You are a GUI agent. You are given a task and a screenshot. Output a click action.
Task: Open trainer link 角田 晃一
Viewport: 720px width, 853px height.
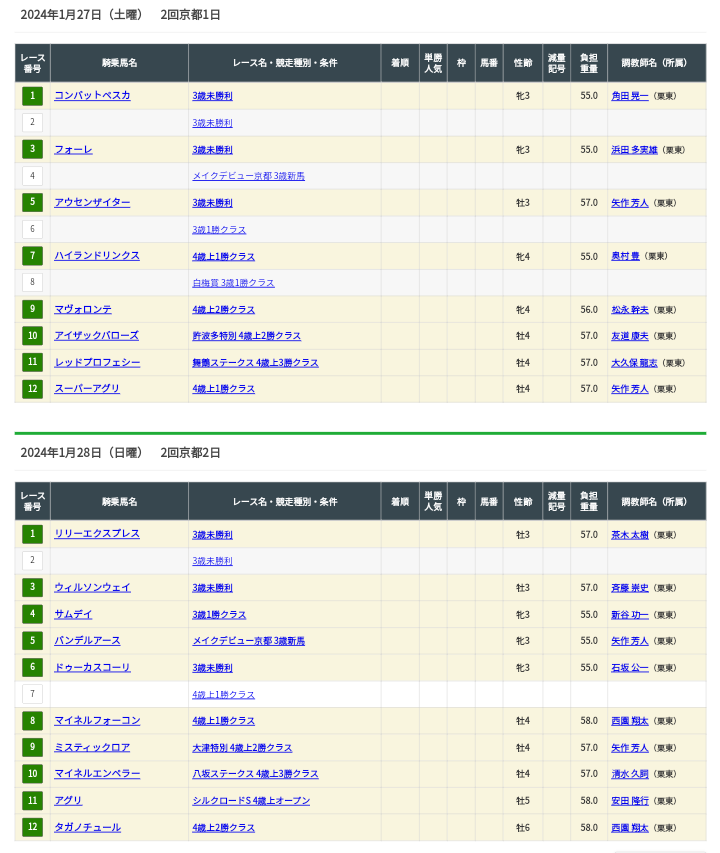(630, 96)
